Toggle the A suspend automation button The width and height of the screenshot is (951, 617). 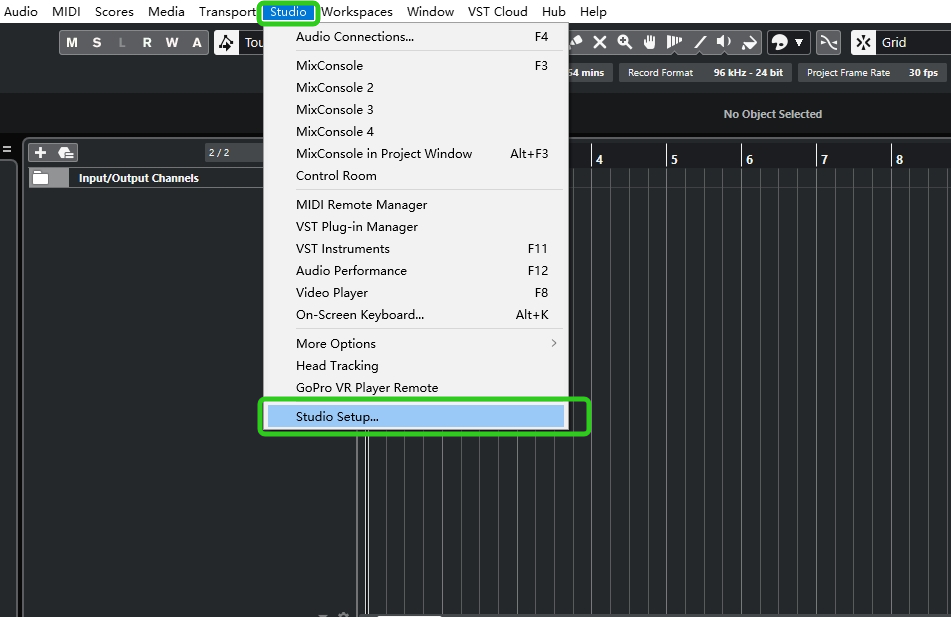coord(197,42)
